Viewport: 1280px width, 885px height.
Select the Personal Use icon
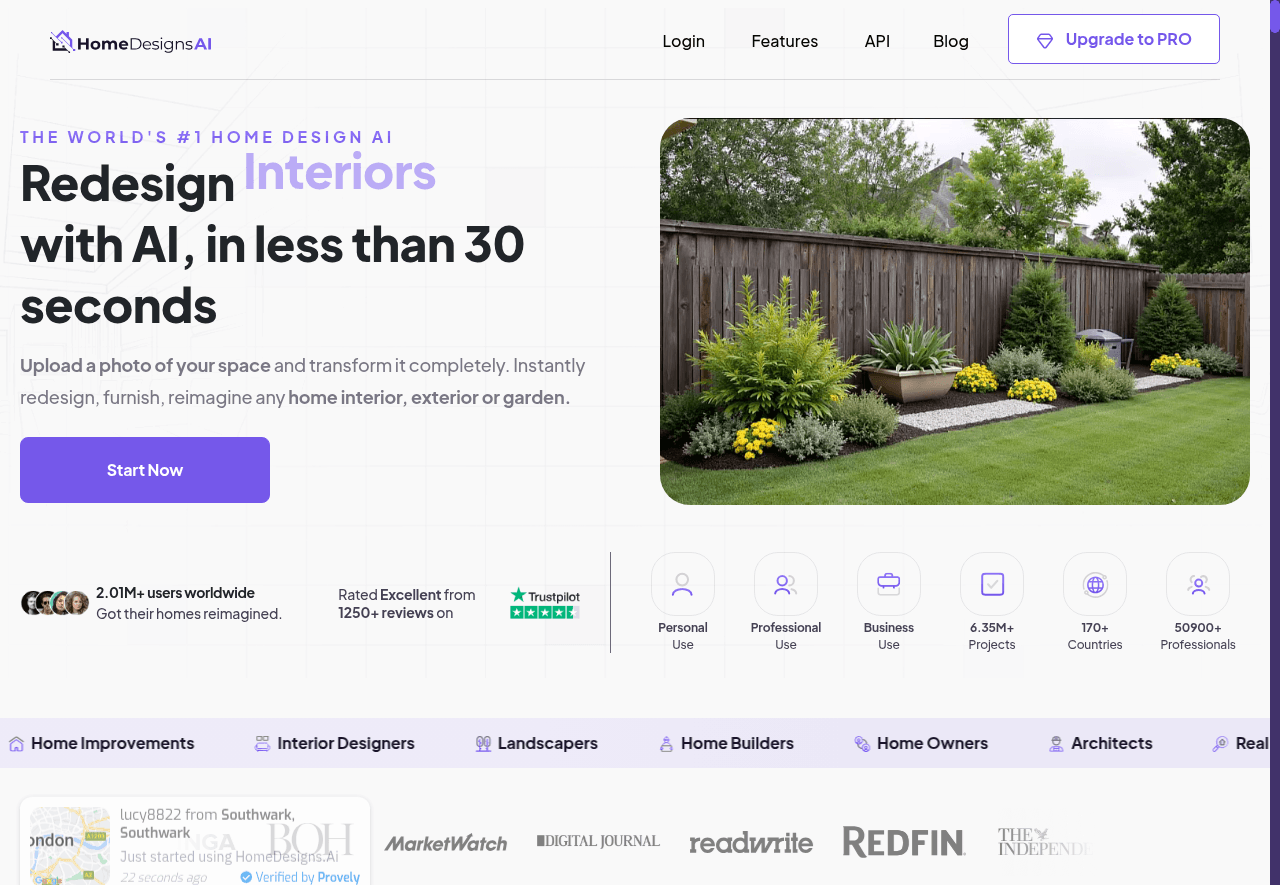[683, 584]
